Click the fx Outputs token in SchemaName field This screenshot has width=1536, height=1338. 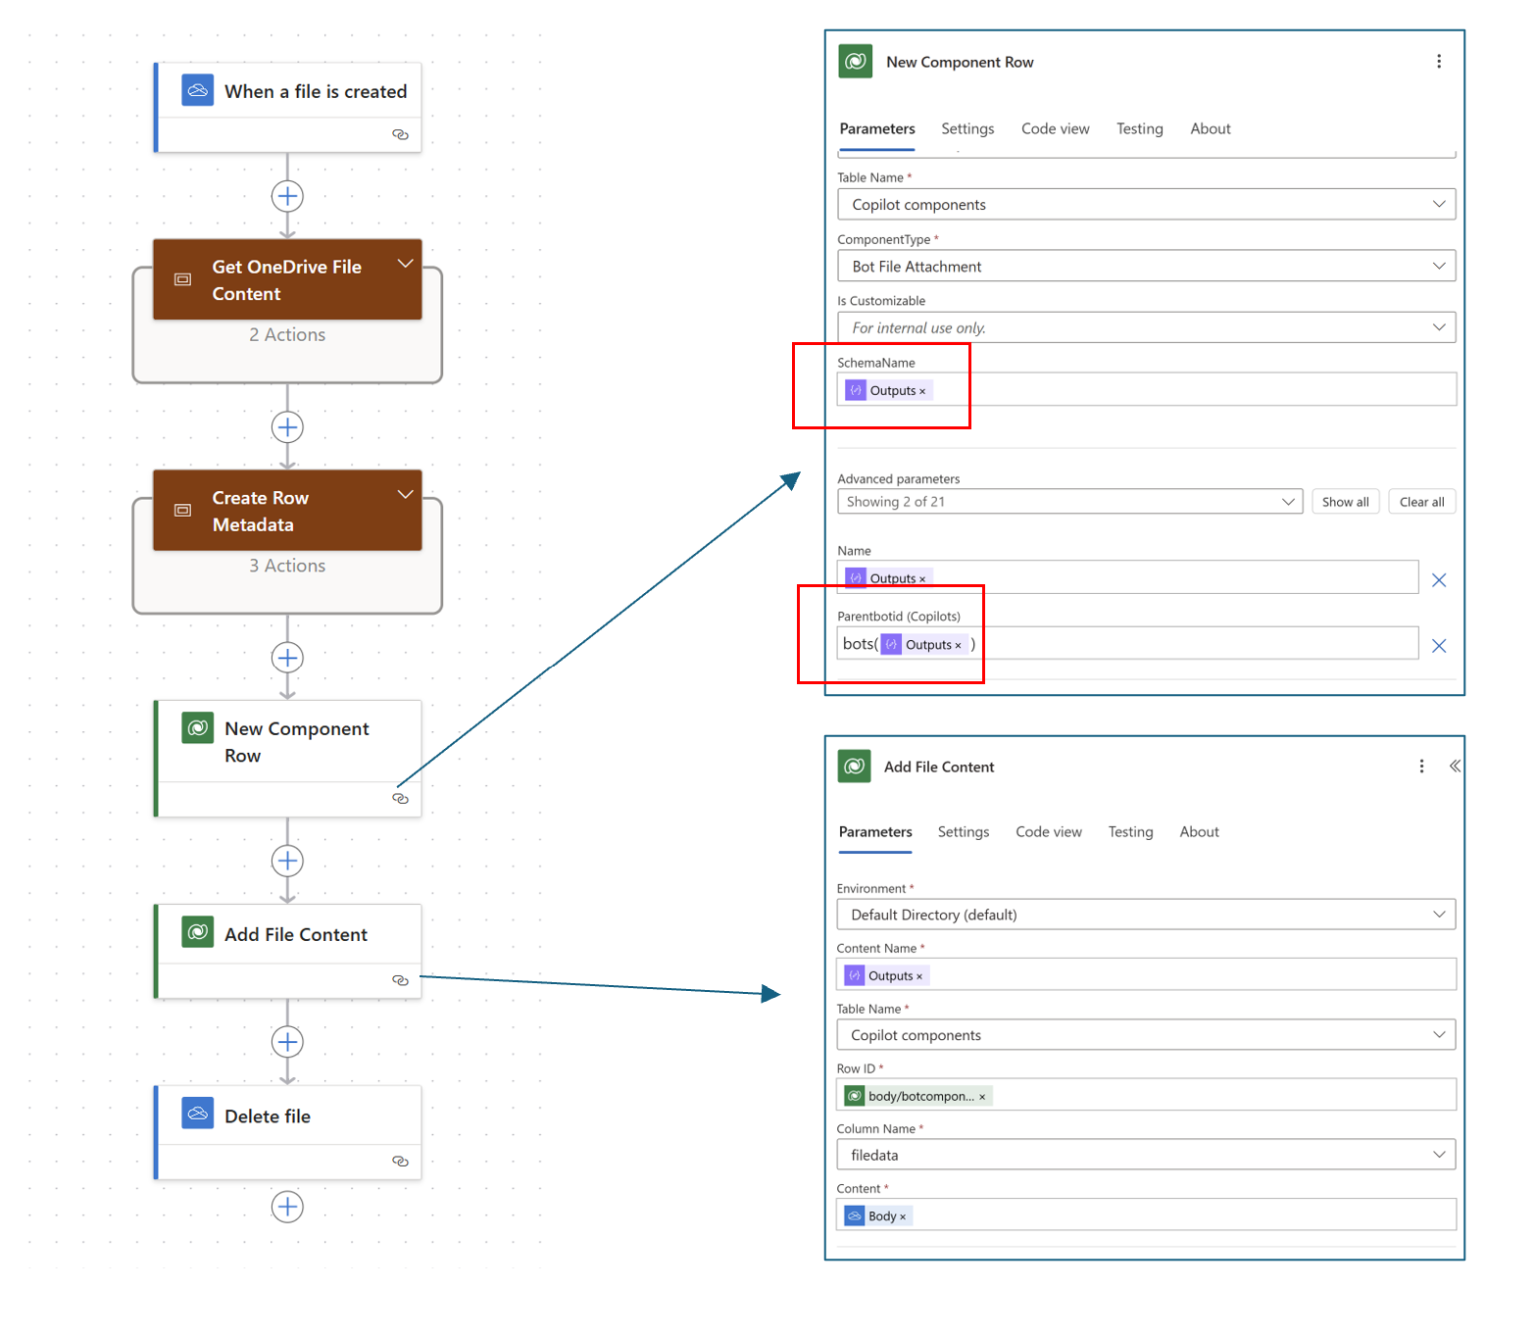pos(886,390)
